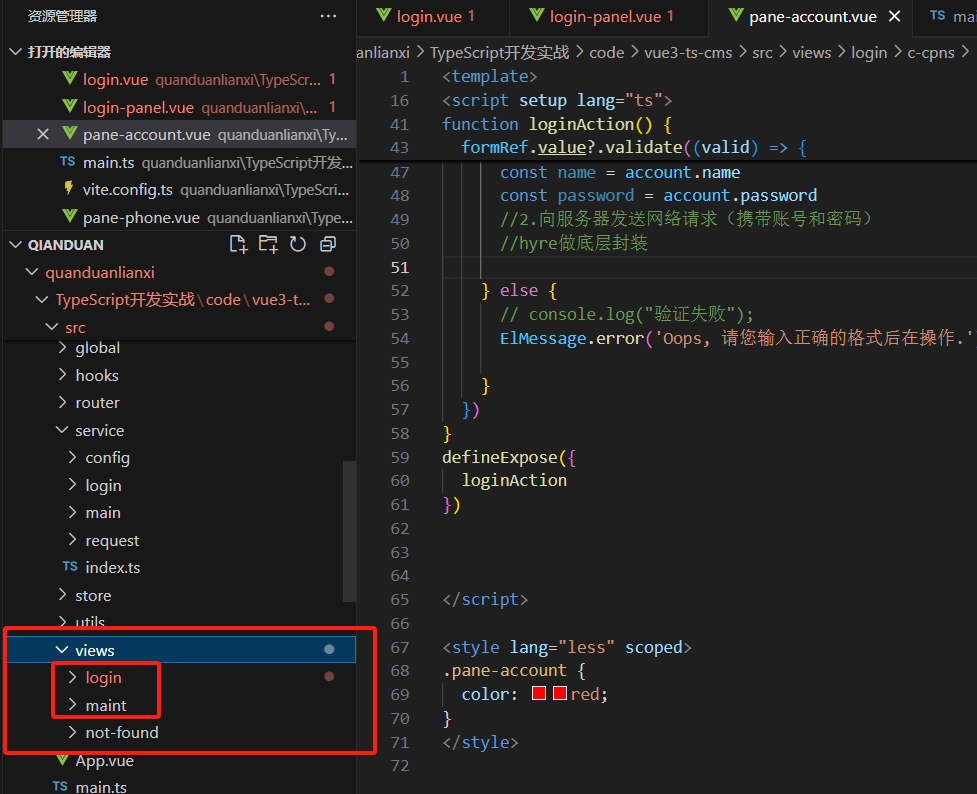Click ElMessage on line 54
This screenshot has width=977, height=794.
click(543, 338)
